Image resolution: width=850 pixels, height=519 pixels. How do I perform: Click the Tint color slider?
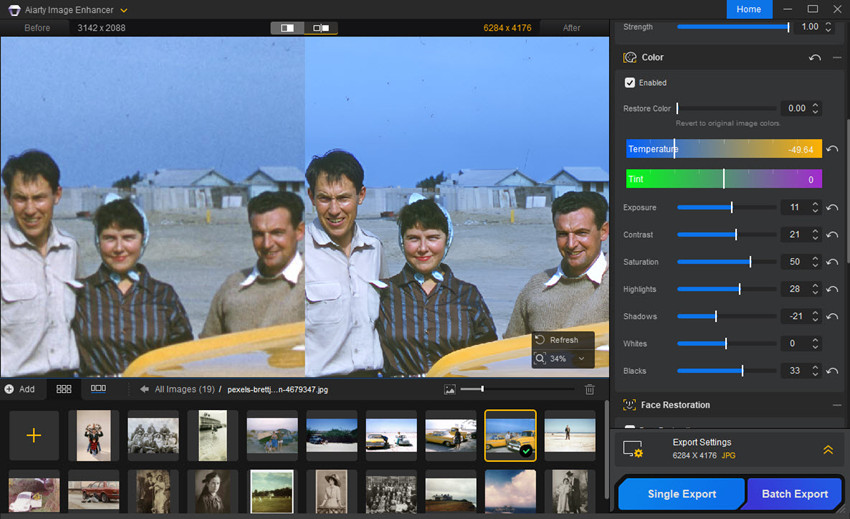(x=724, y=179)
